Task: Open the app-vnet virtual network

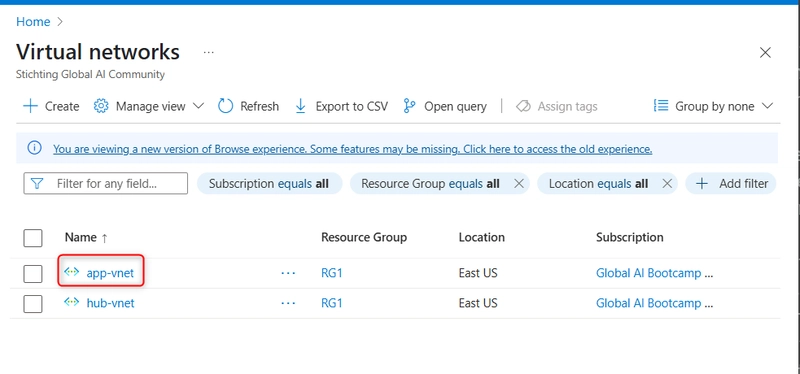Action: coord(110,273)
